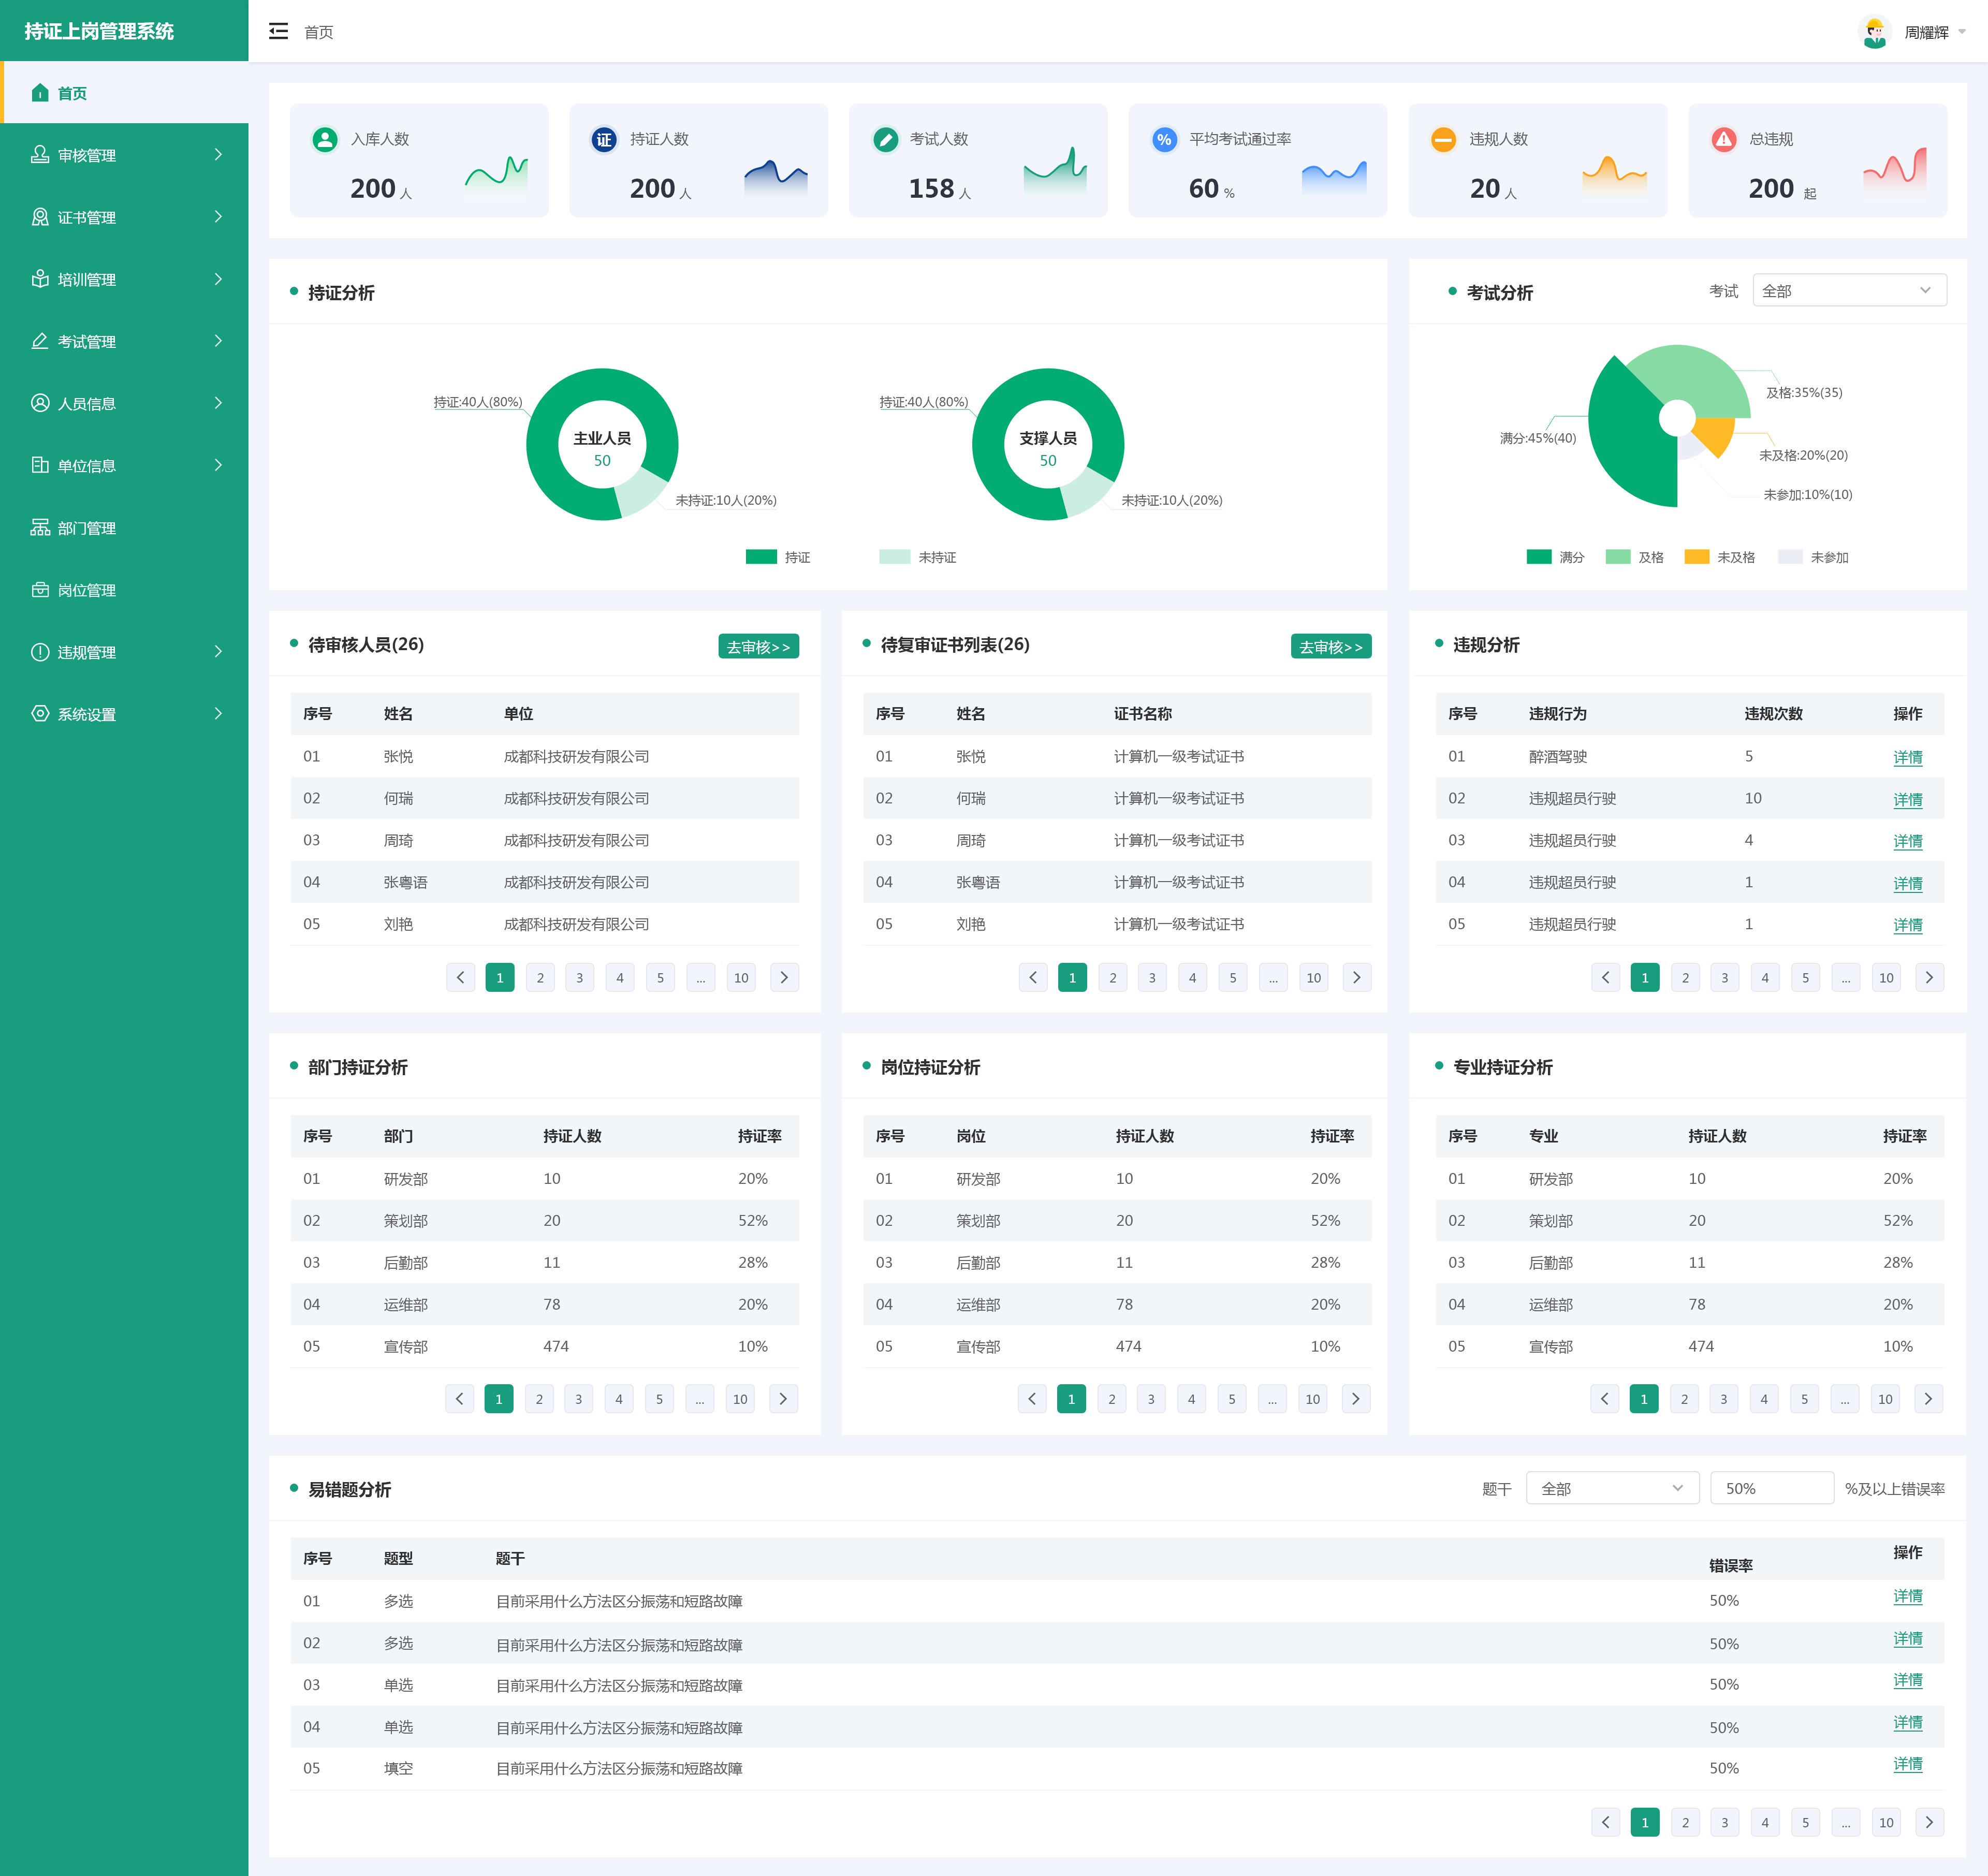Collapse sidebar with hamburger menu icon
This screenshot has height=1876, width=1988.
[278, 31]
